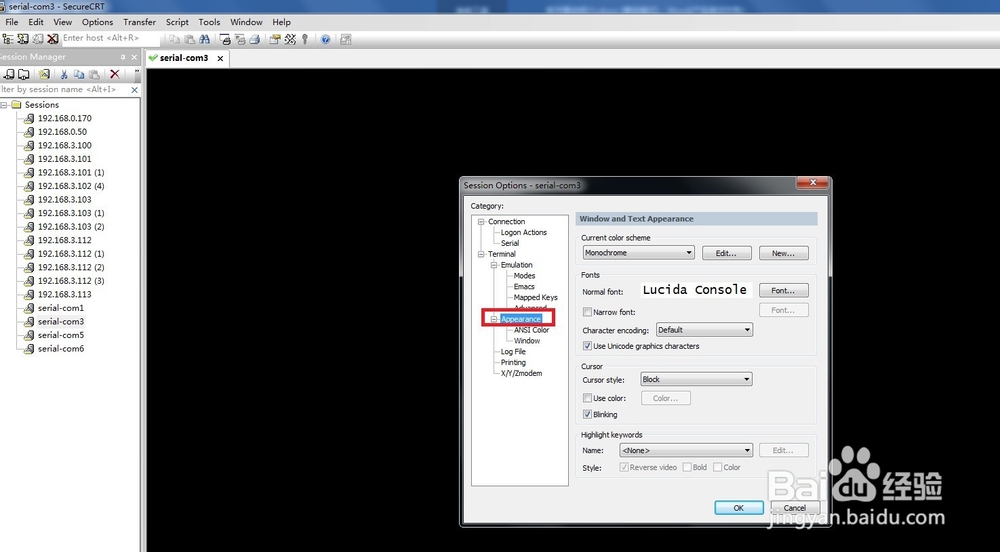Click the Reconnect toolbar icon
This screenshot has width=1000, height=552.
pyautogui.click(x=38, y=39)
